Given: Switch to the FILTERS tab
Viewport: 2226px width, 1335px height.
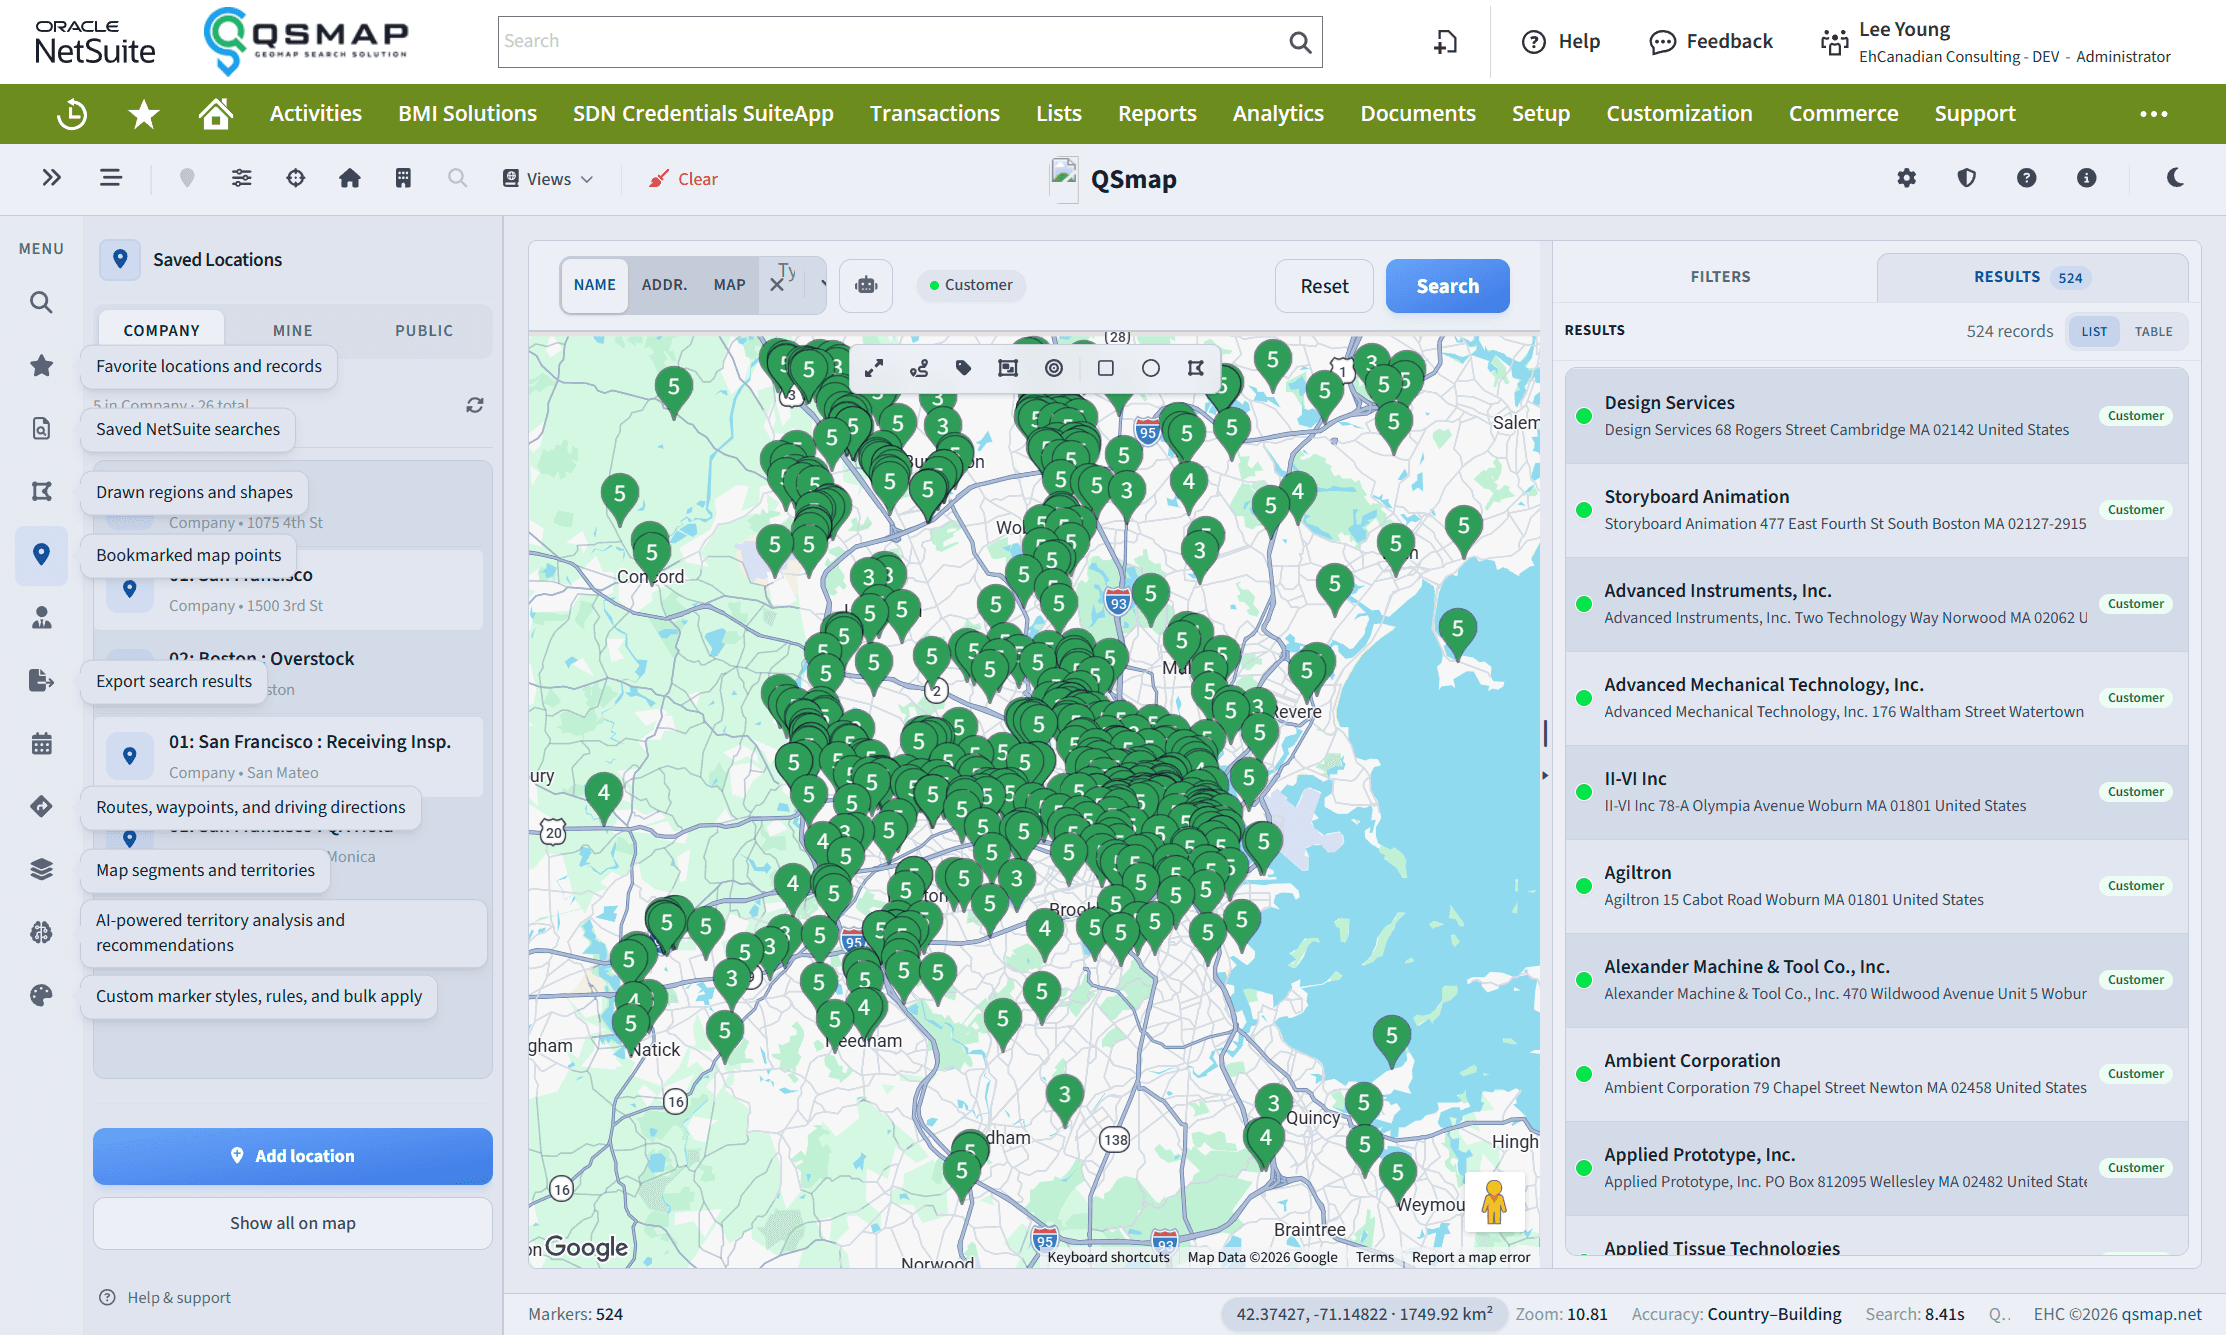Looking at the screenshot, I should 1720,277.
